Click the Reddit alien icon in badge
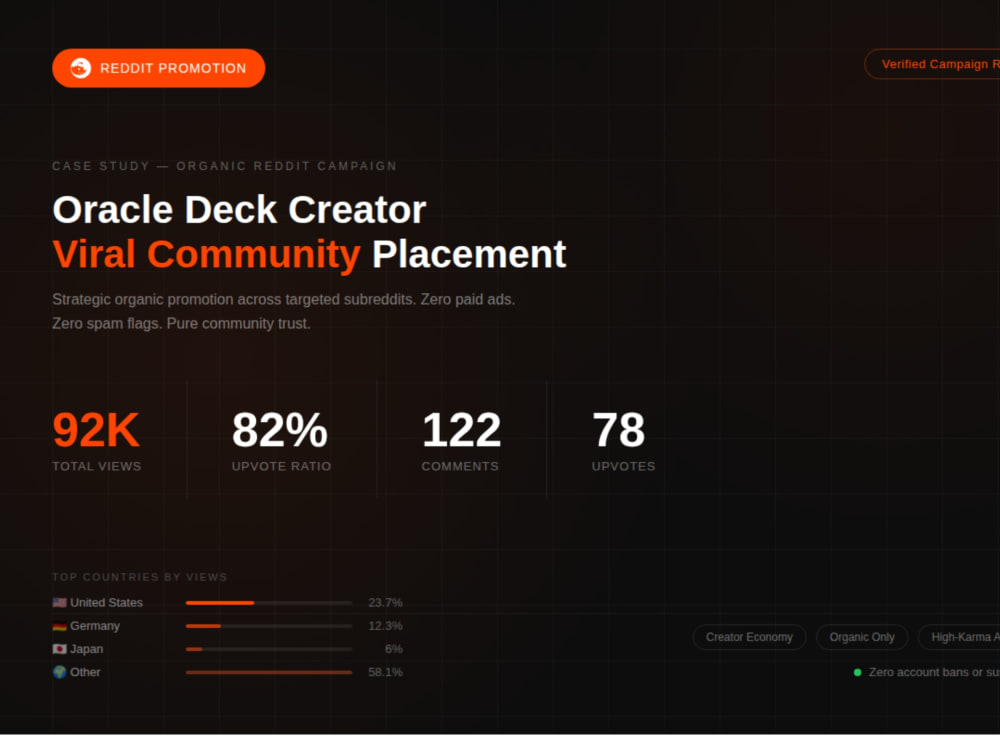Viewport: 1000px width, 750px height. pos(80,68)
